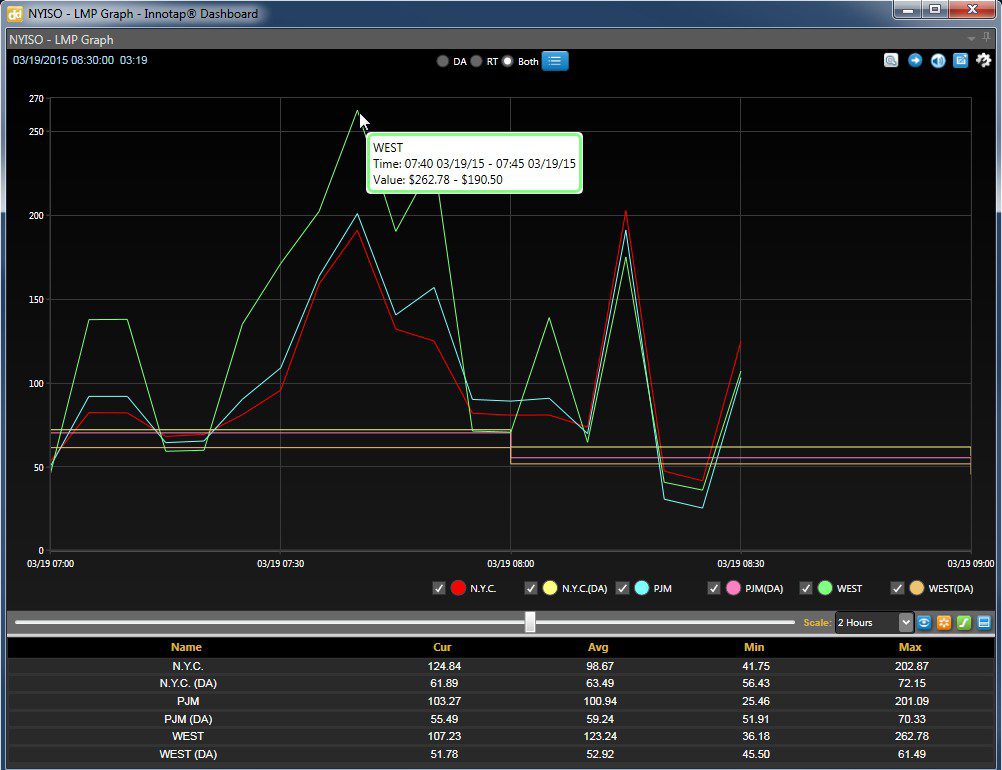Open graph settings gear icon

[x=983, y=60]
